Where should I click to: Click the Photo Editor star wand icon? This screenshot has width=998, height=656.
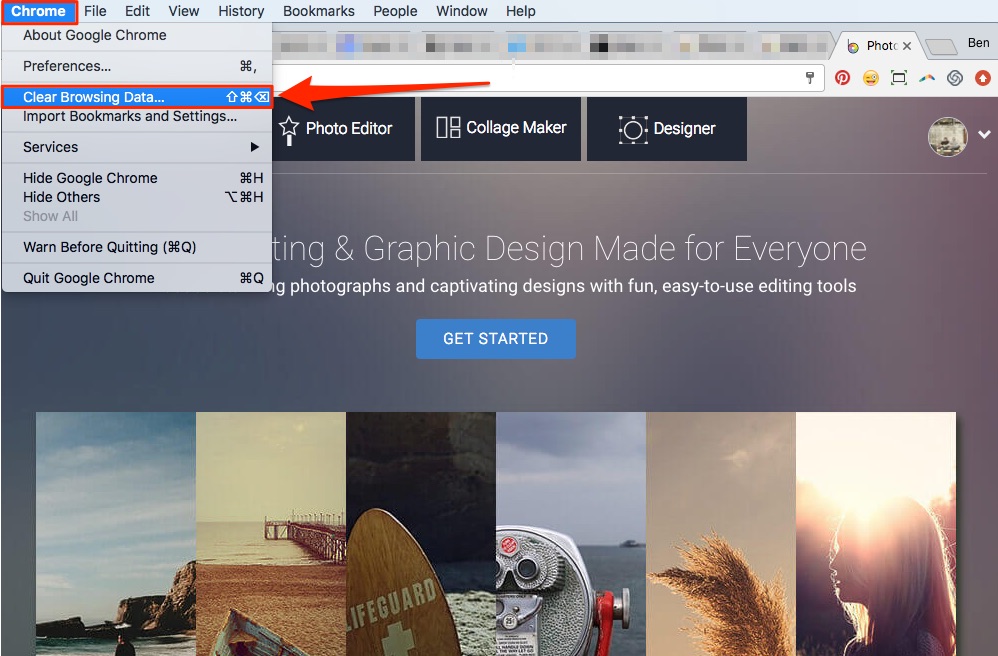289,129
